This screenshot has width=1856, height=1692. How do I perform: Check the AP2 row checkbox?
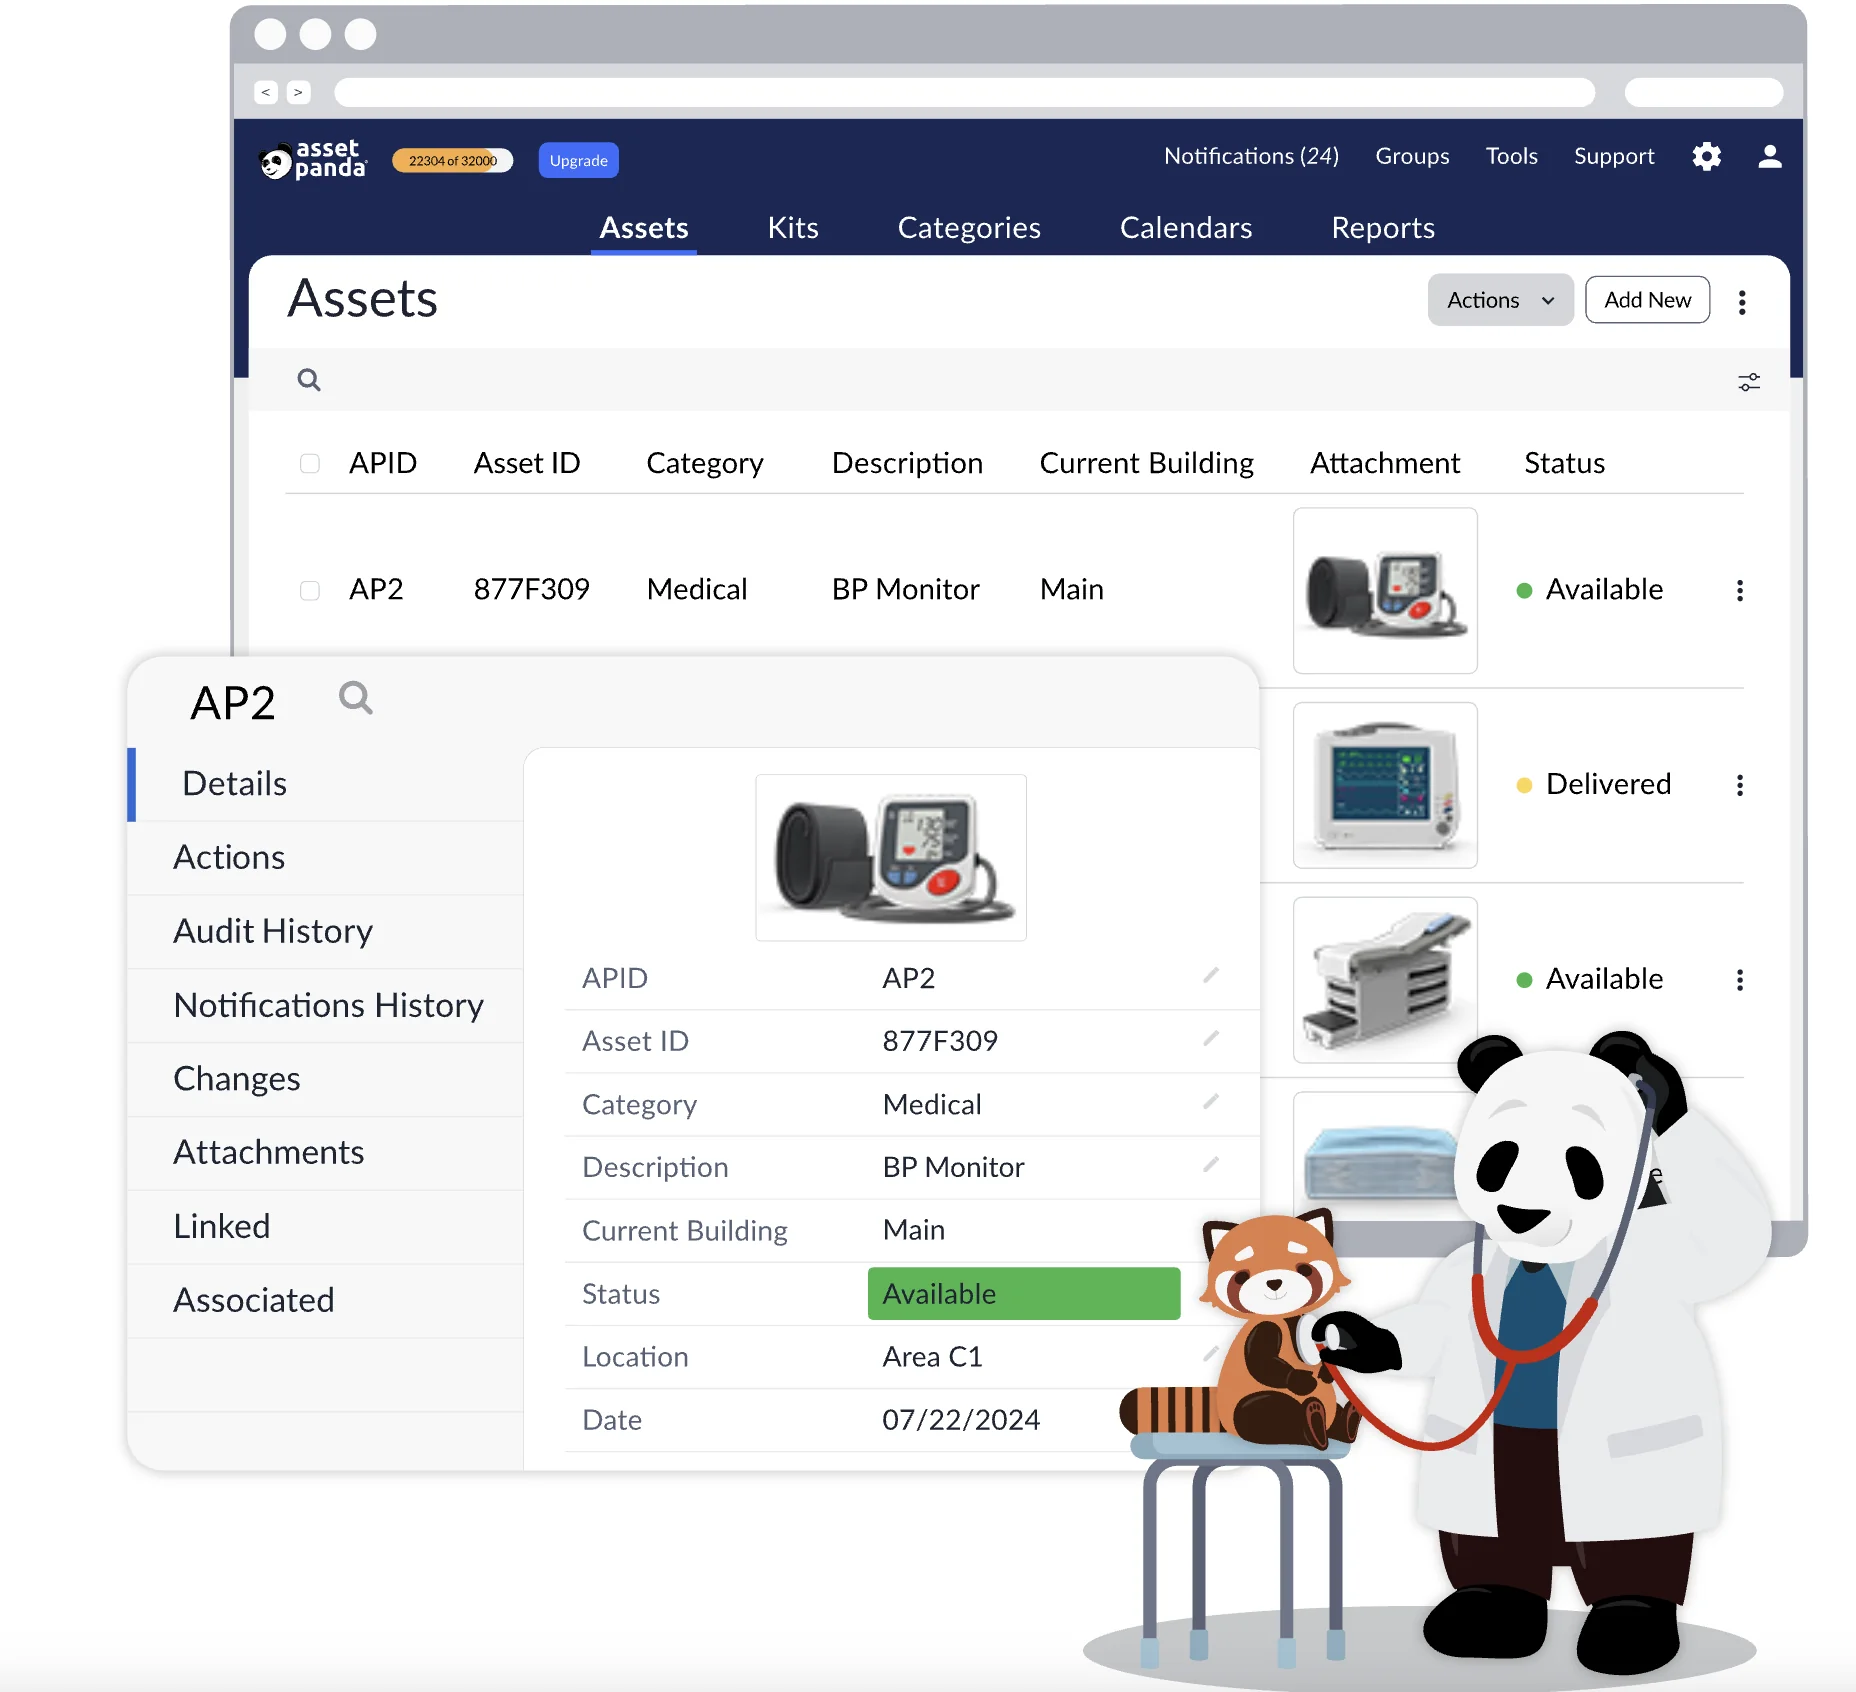(x=310, y=590)
